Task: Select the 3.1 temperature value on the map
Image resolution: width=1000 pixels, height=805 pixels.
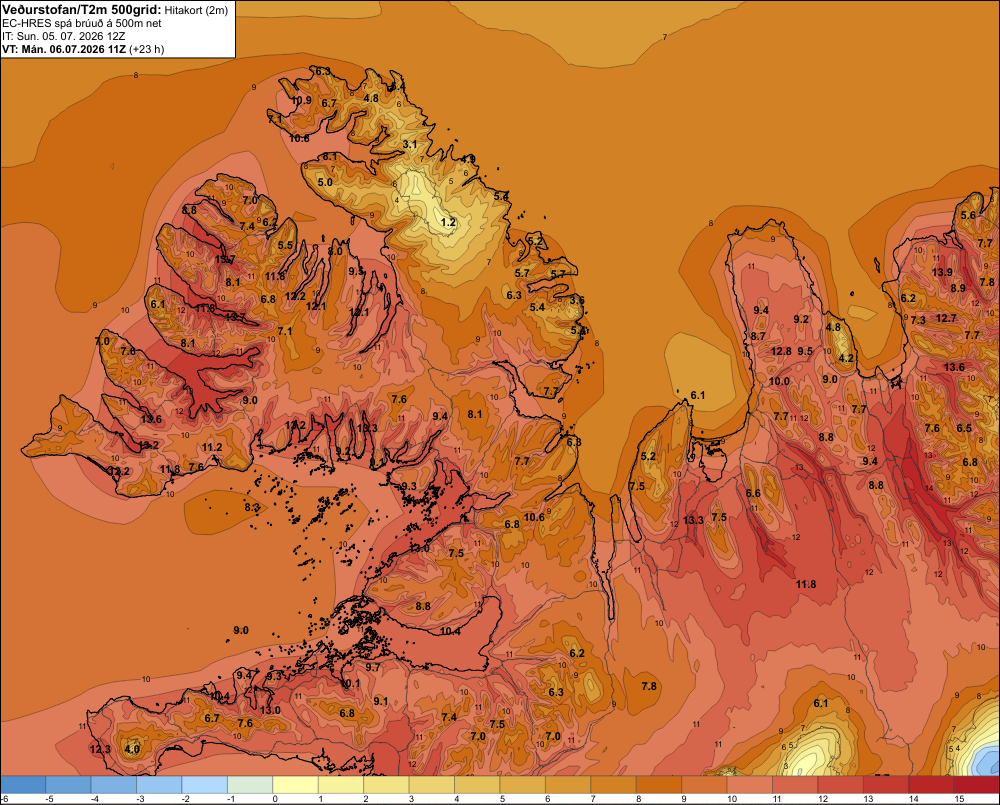Action: [x=409, y=144]
